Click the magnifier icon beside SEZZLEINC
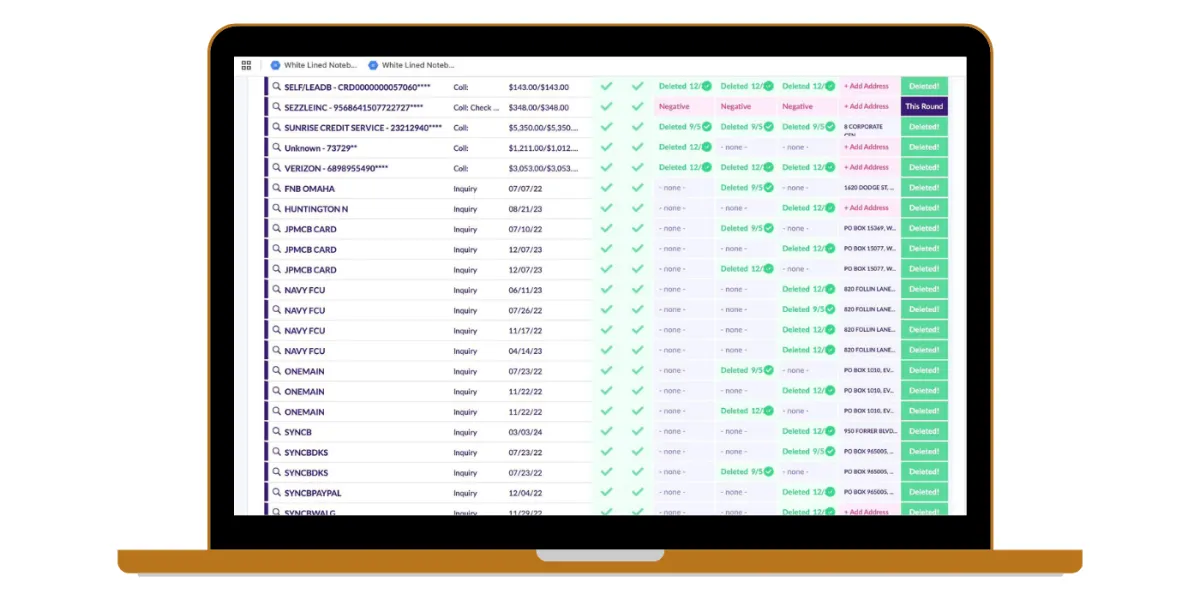1200x600 pixels. pos(277,107)
